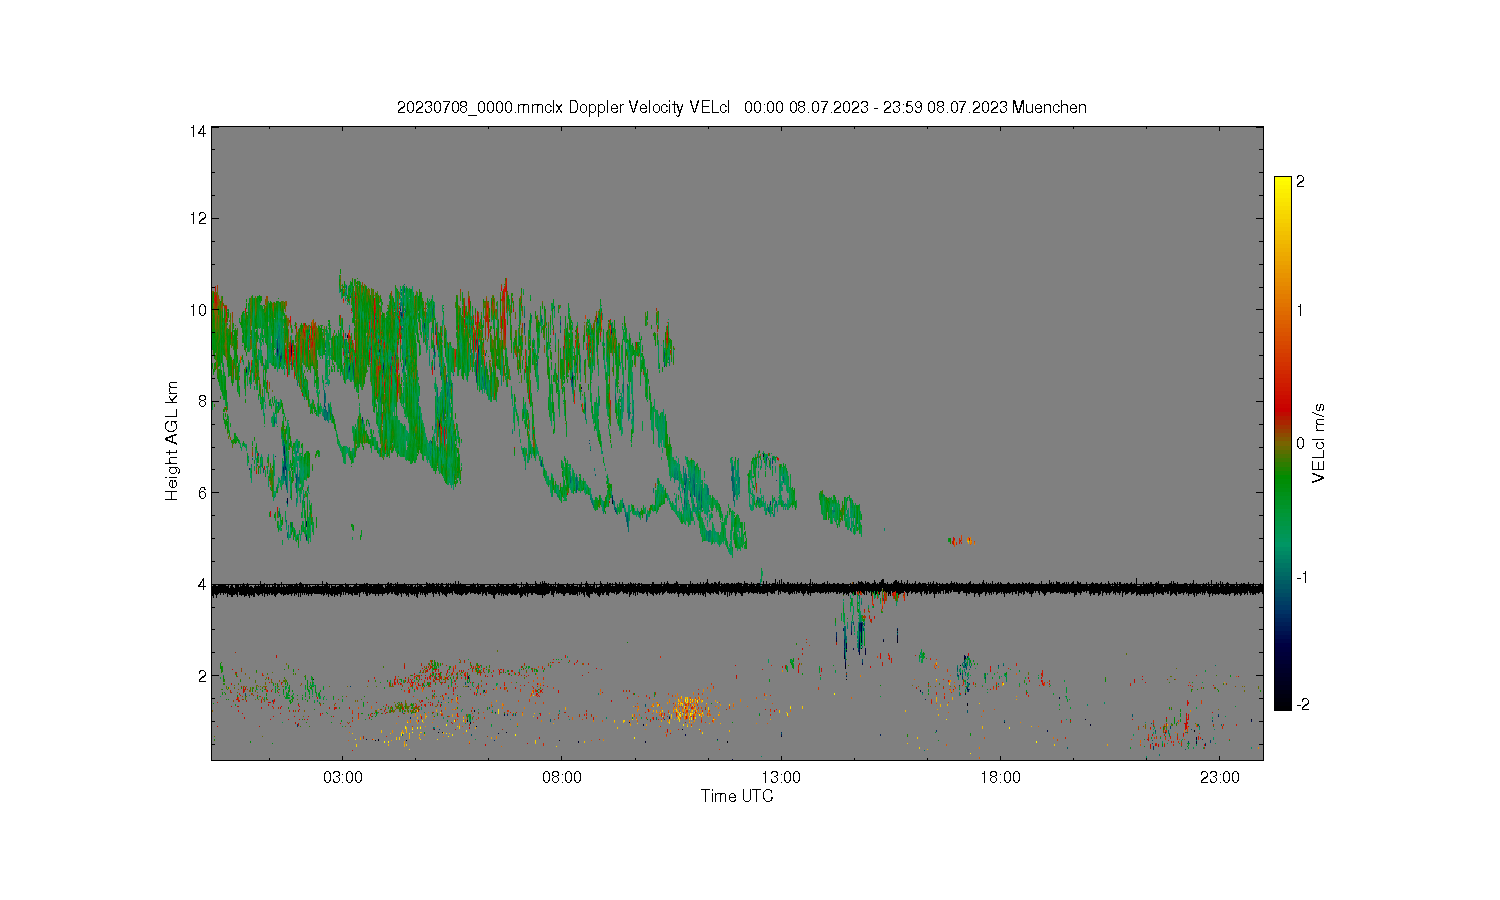Click the colorbar value 2 at top
The height and width of the screenshot is (900, 1500).
[x=1300, y=182]
